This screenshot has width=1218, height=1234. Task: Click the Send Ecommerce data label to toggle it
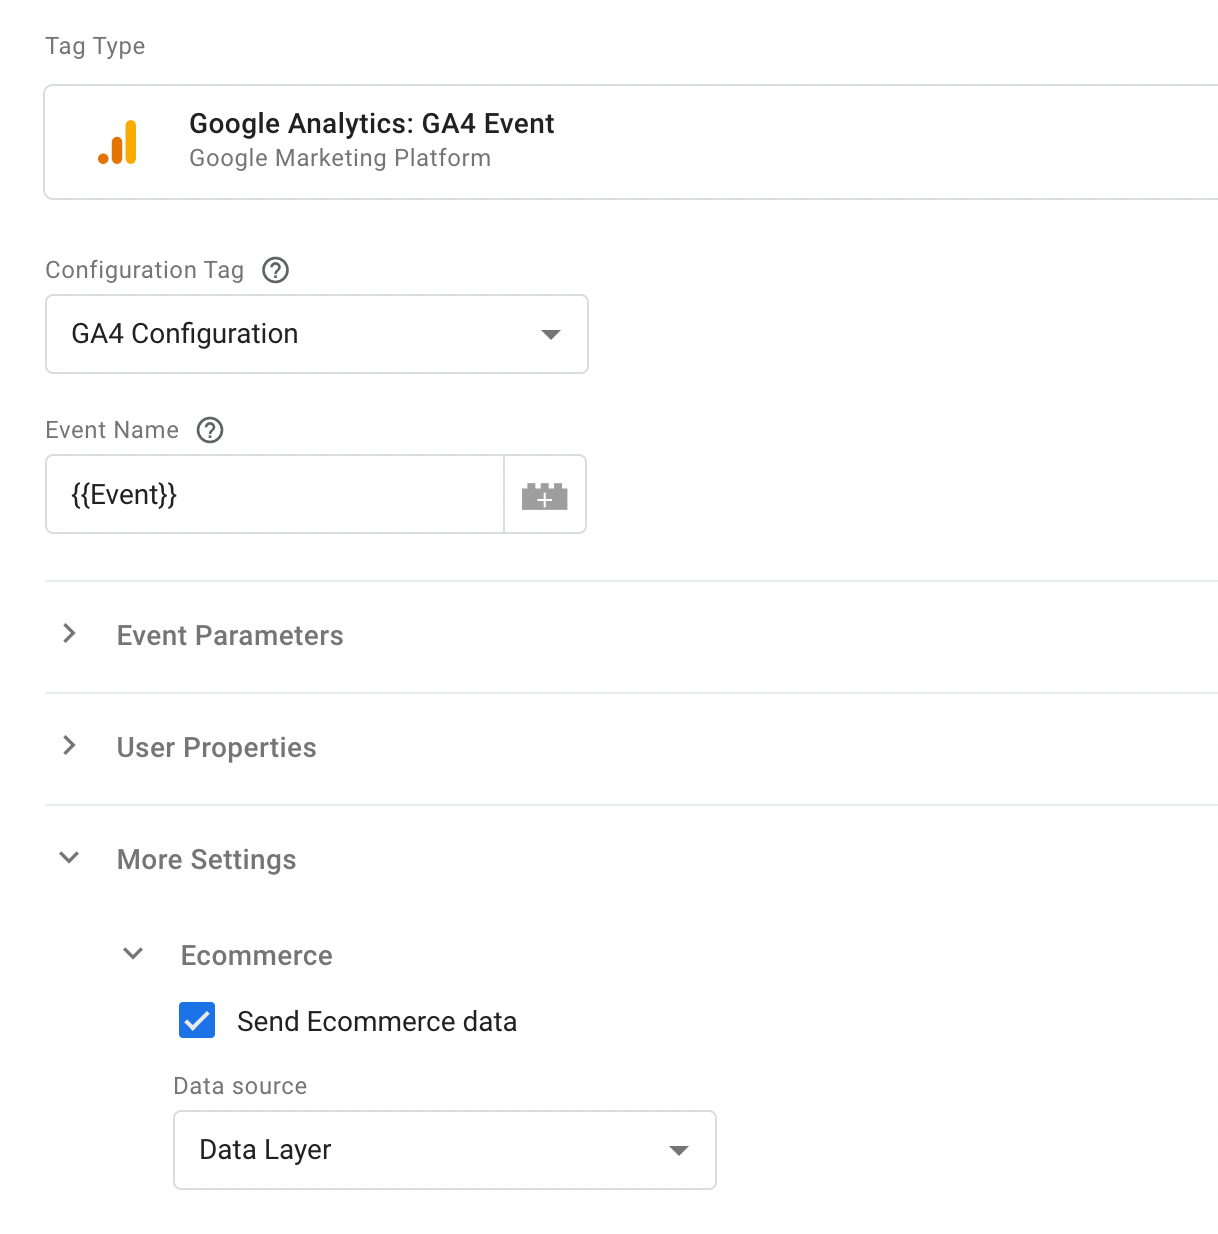click(377, 1021)
